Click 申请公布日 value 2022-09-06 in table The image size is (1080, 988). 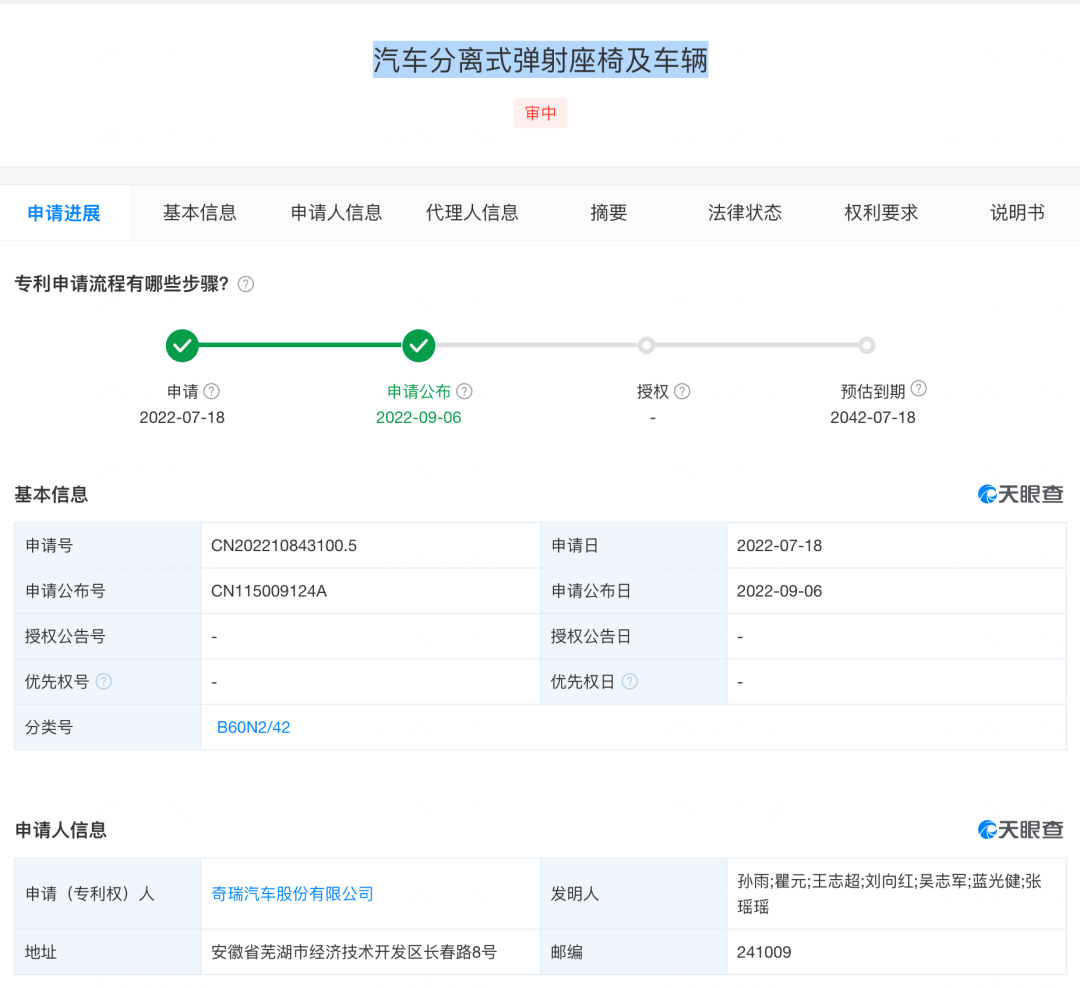780,591
